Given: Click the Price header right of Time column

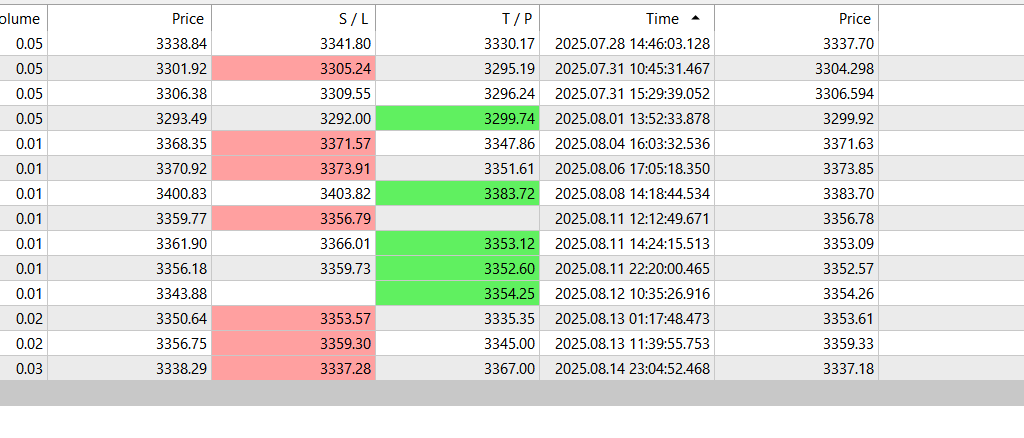Looking at the screenshot, I should 855,18.
